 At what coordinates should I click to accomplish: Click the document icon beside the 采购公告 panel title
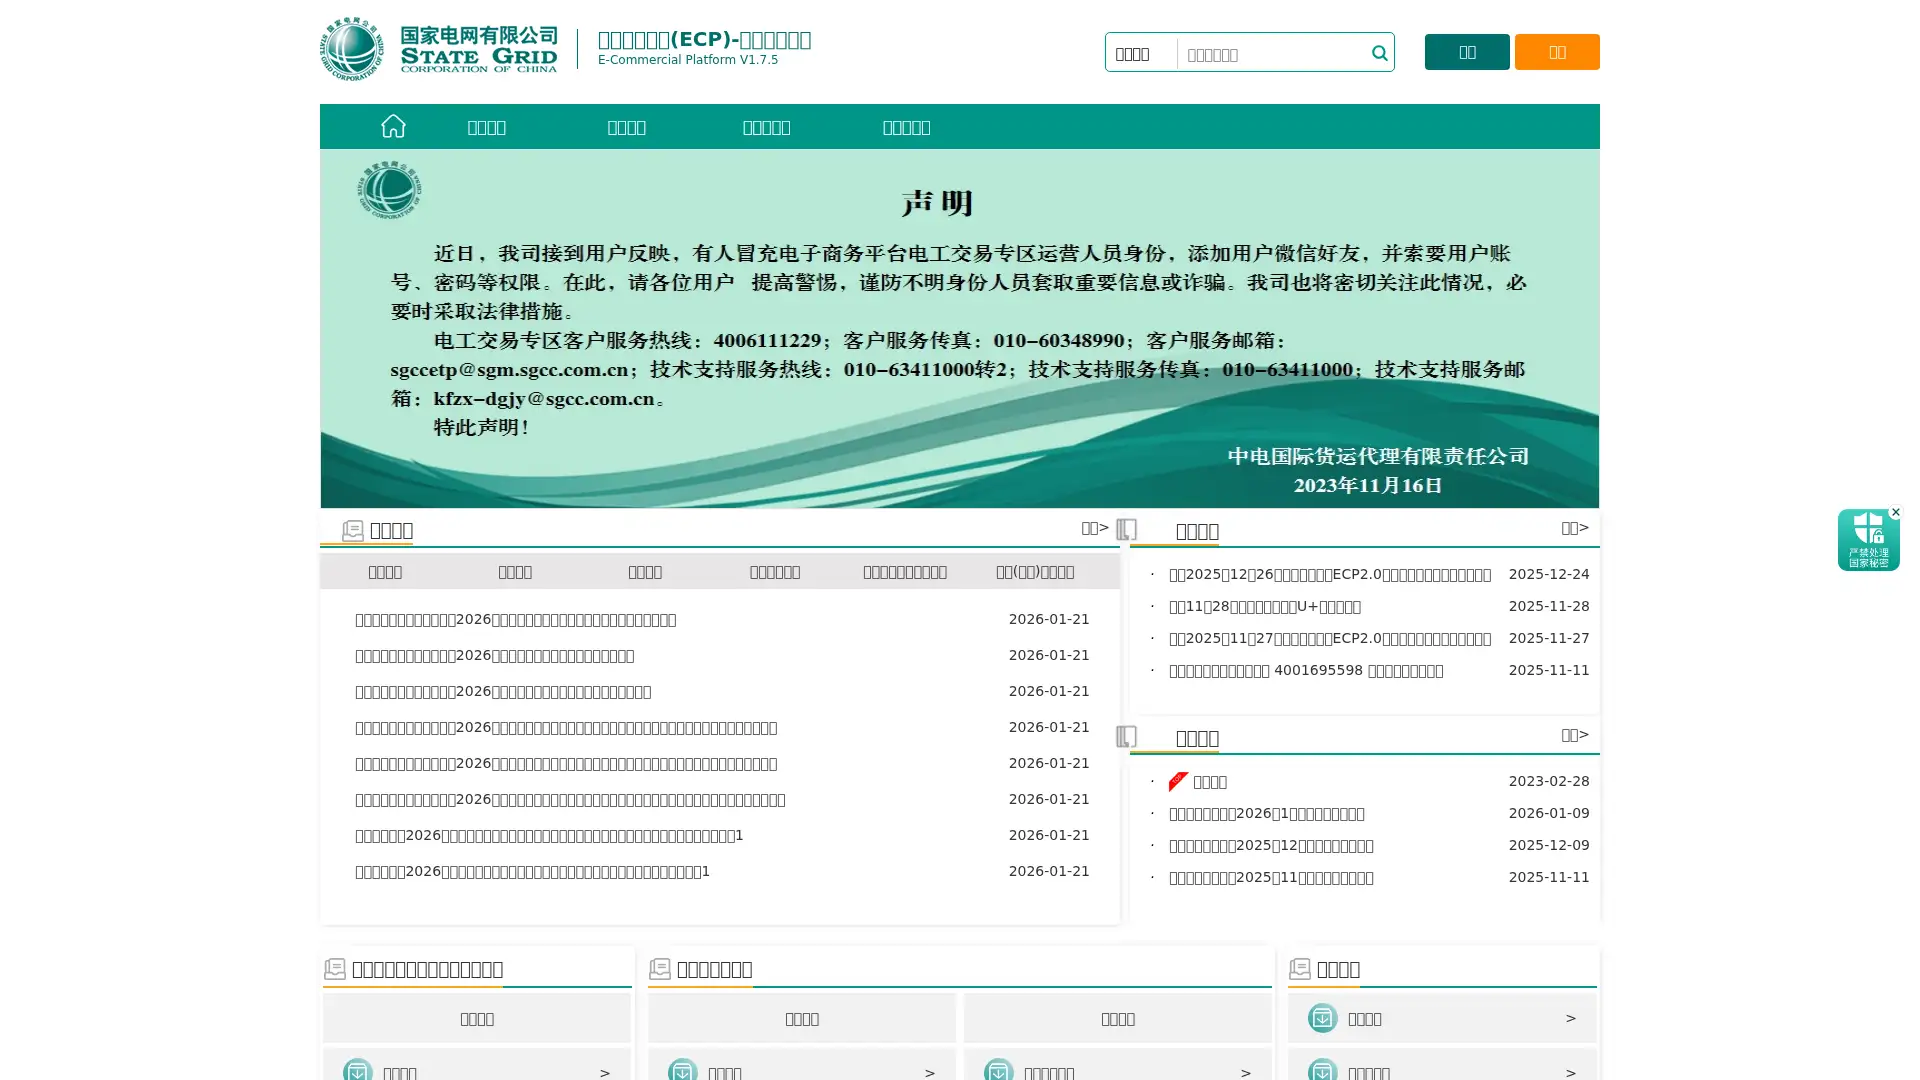pos(352,528)
